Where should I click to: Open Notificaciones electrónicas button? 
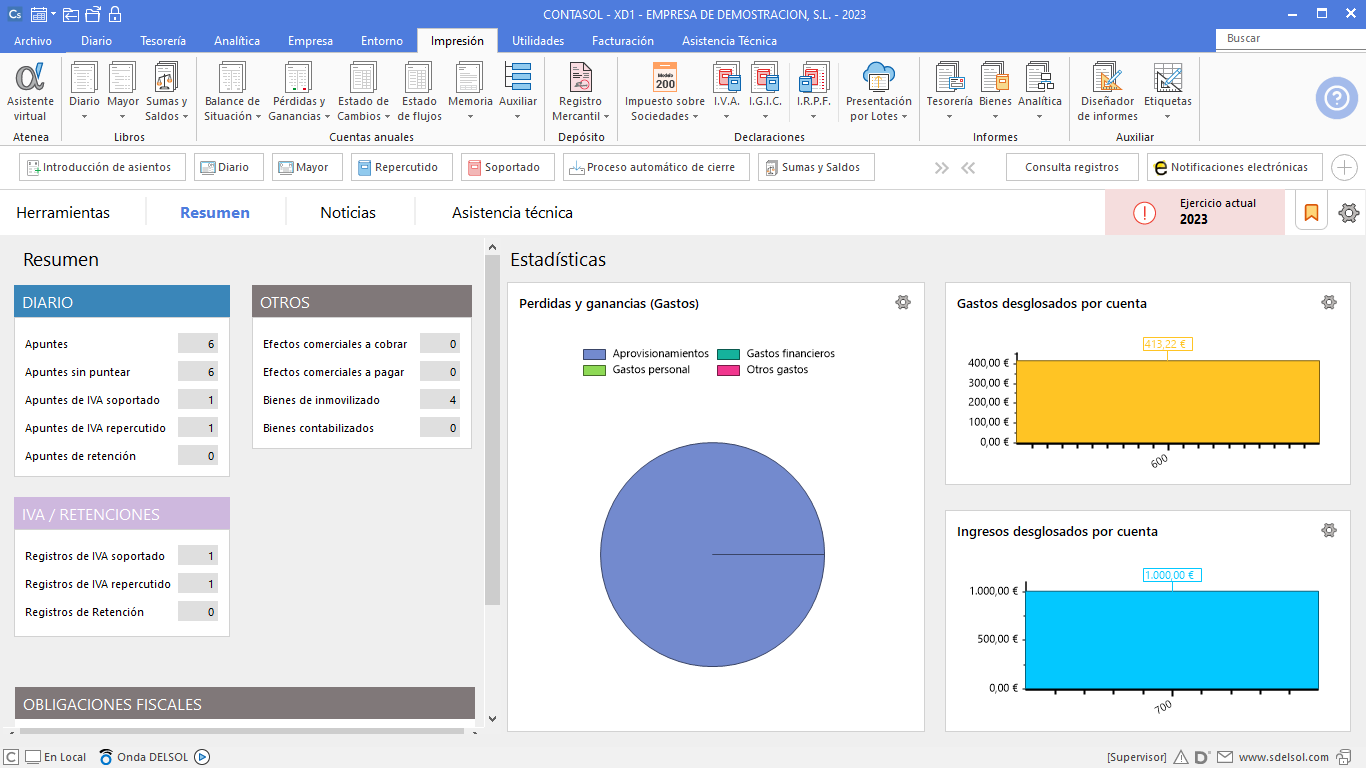[x=1235, y=167]
